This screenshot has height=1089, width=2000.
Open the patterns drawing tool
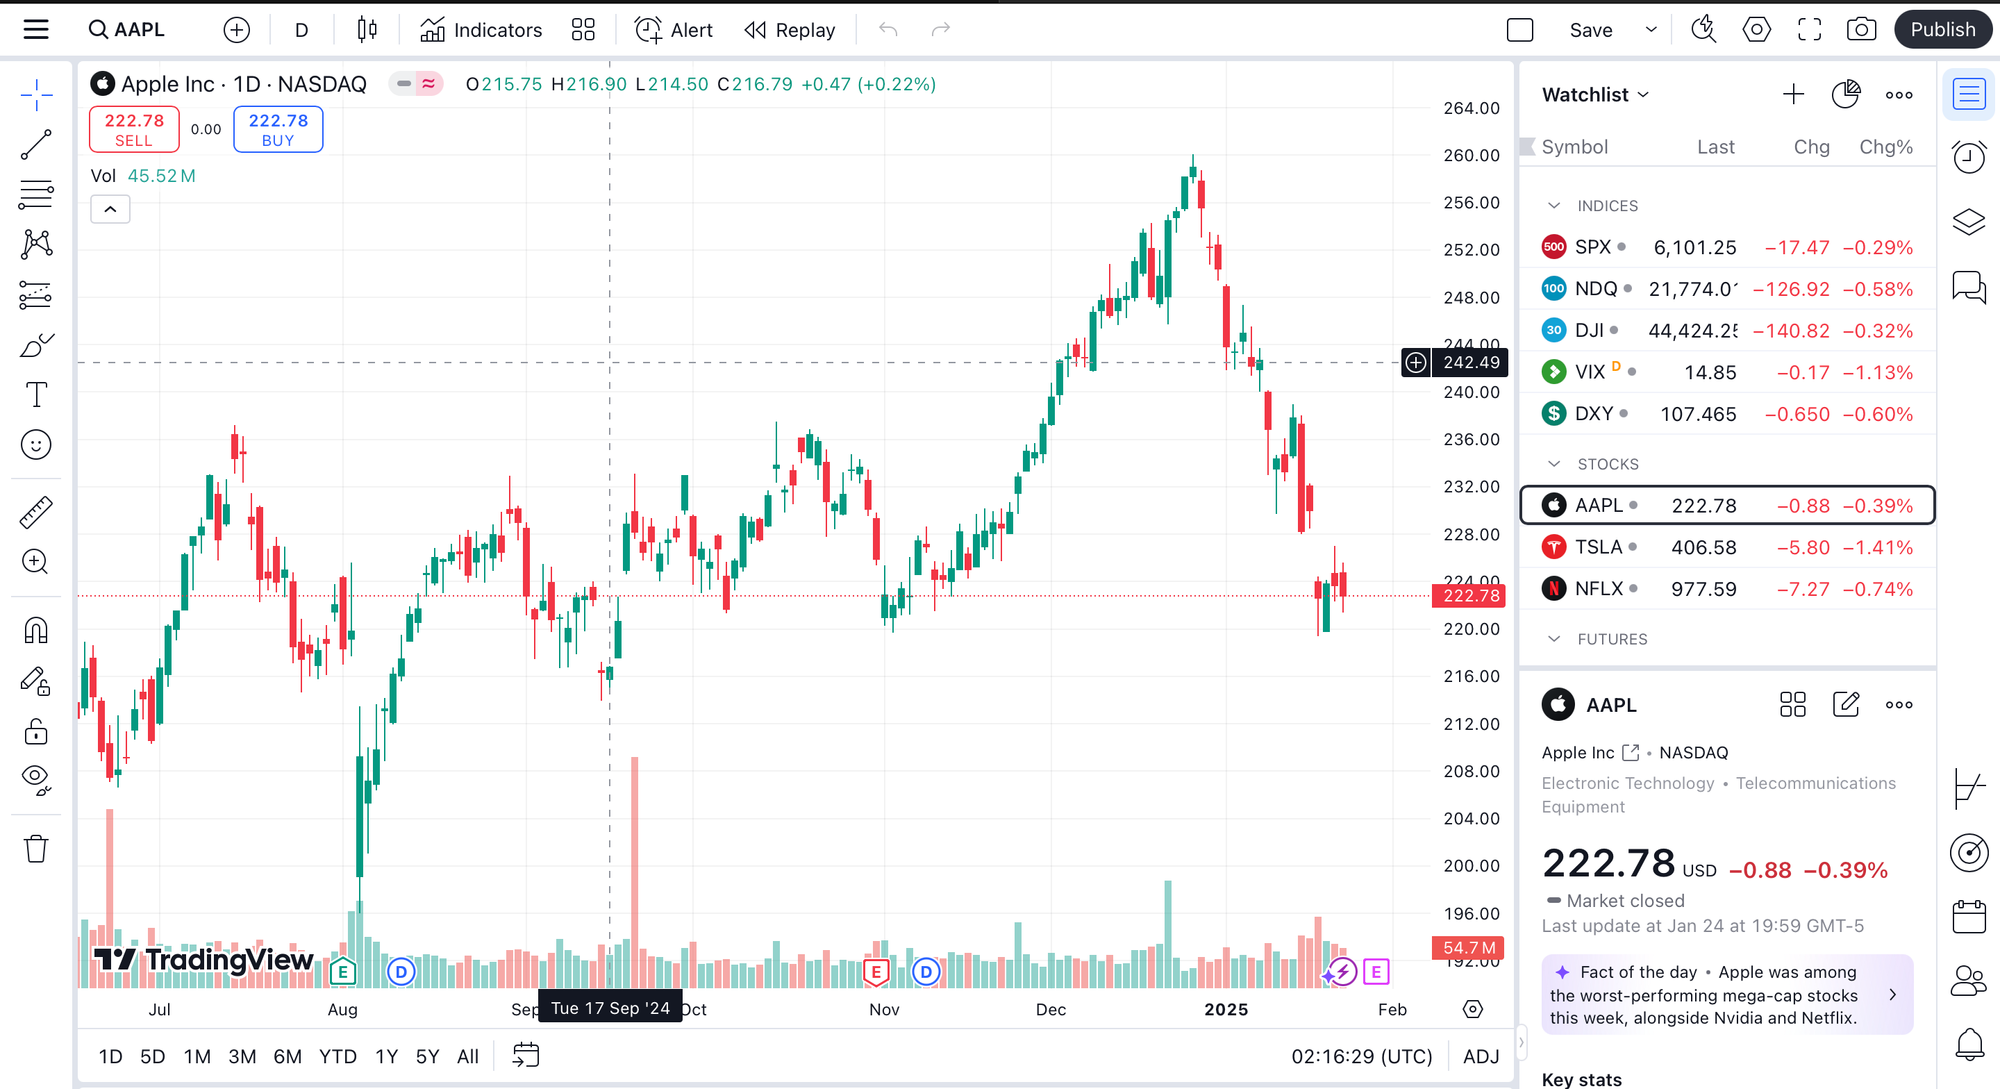coord(36,244)
